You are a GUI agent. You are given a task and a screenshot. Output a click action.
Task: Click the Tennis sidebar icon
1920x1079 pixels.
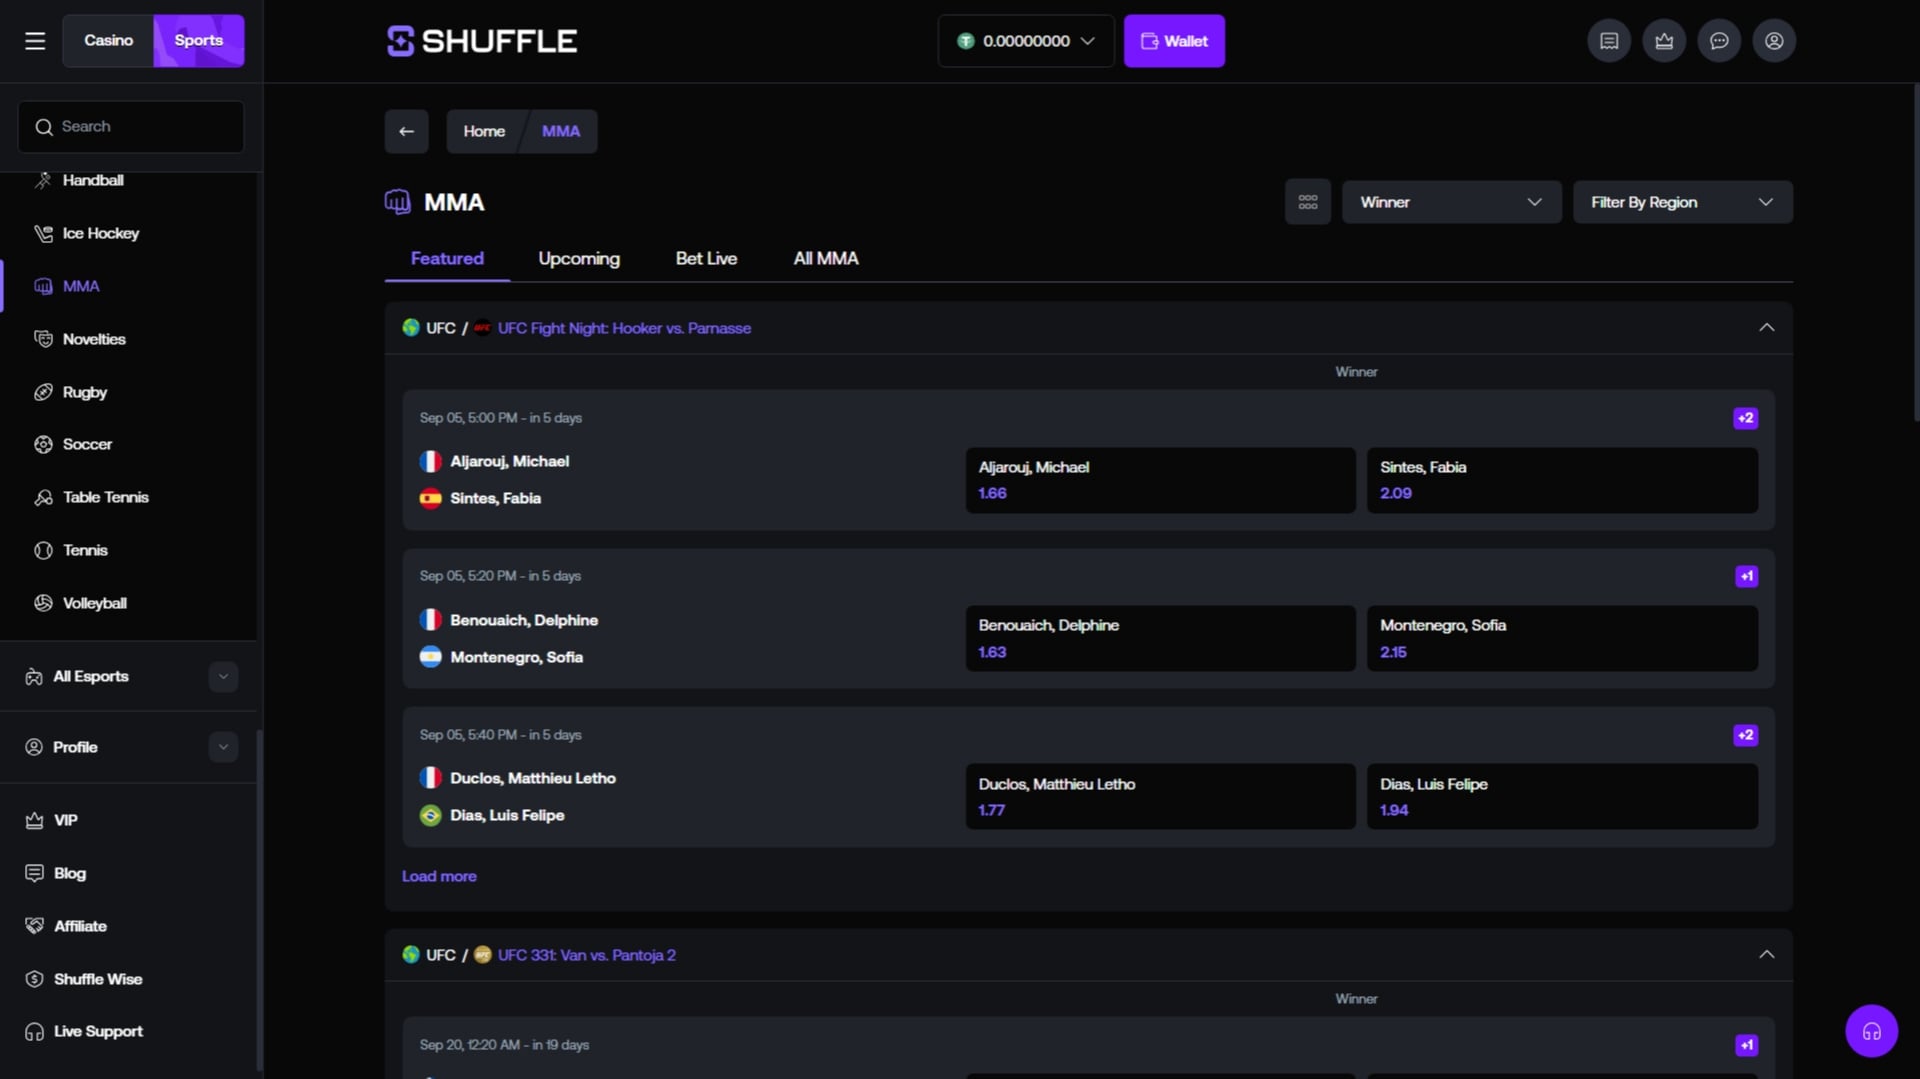click(43, 550)
